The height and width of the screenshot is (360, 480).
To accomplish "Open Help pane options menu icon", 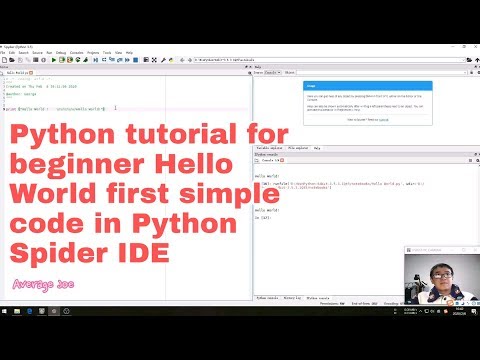I will click(478, 72).
